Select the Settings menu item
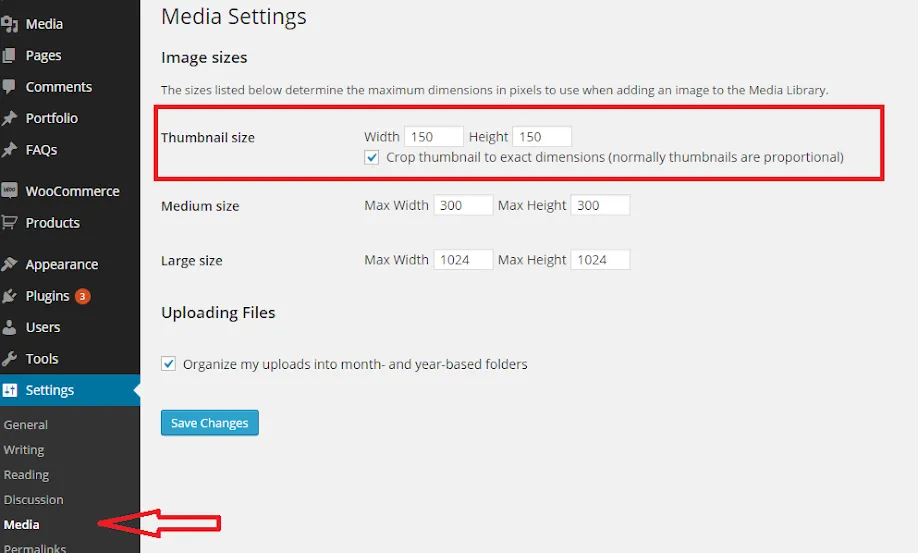This screenshot has height=553, width=918. tap(70, 390)
